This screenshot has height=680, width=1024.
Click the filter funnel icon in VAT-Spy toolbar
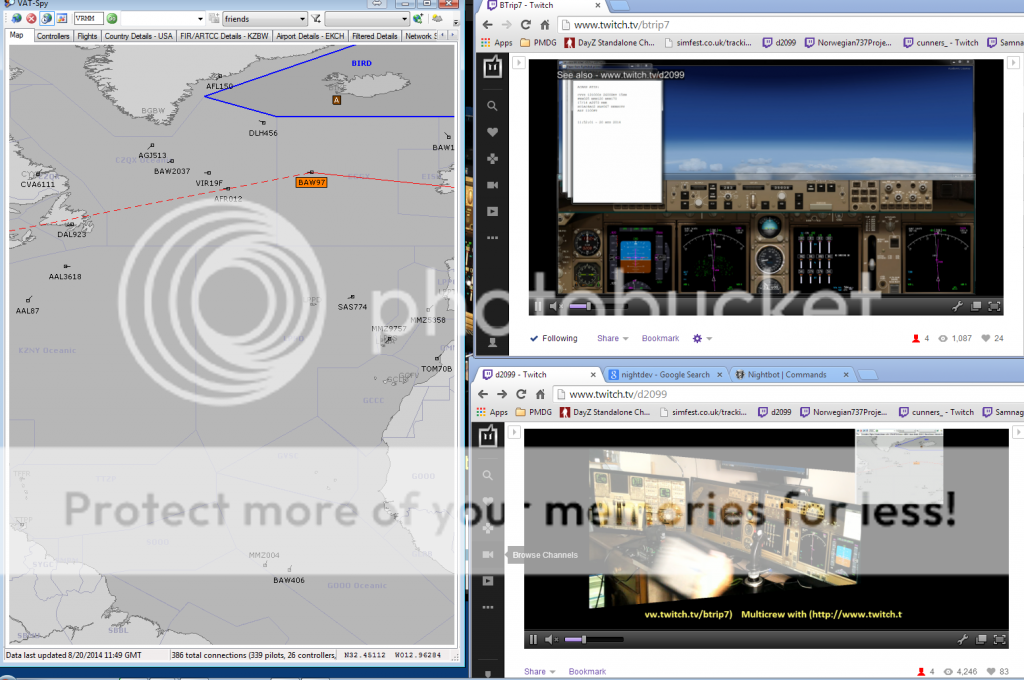(316, 18)
